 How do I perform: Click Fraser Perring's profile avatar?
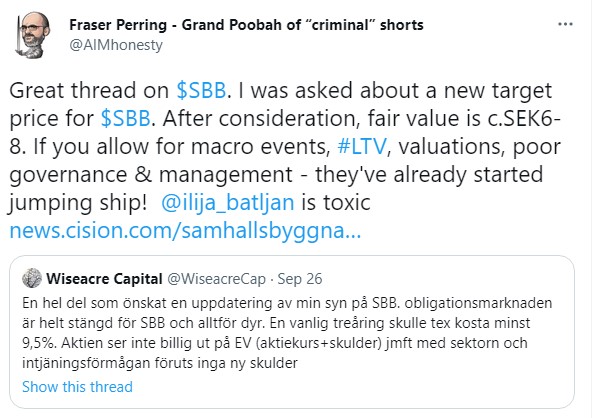pyautogui.click(x=32, y=35)
